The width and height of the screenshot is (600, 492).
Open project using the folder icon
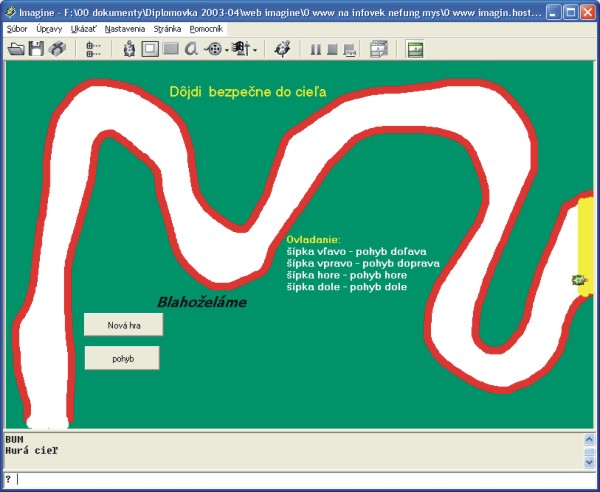pyautogui.click(x=16, y=49)
